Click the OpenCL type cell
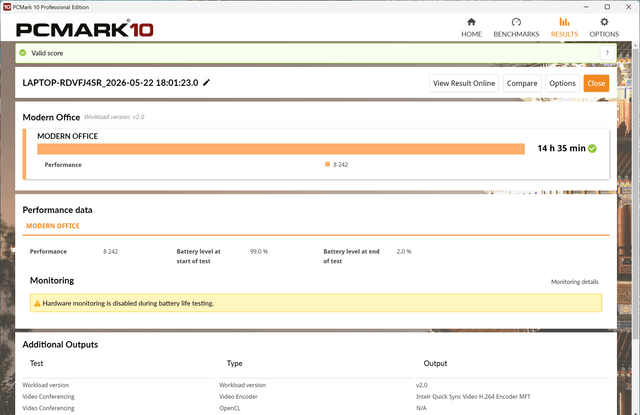The image size is (640, 415). [x=230, y=408]
